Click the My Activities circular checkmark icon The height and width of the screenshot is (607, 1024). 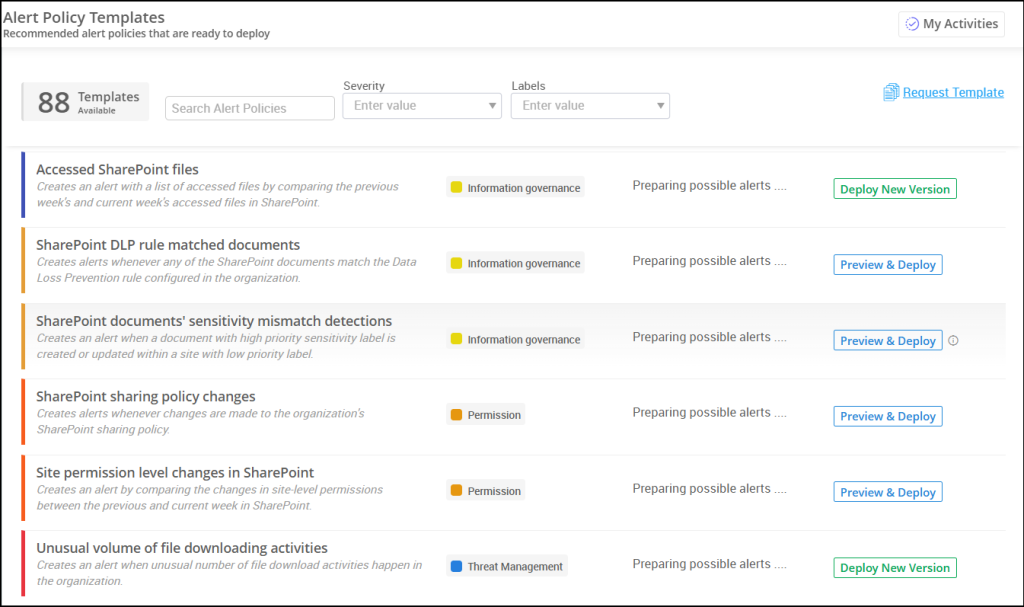pyautogui.click(x=913, y=23)
